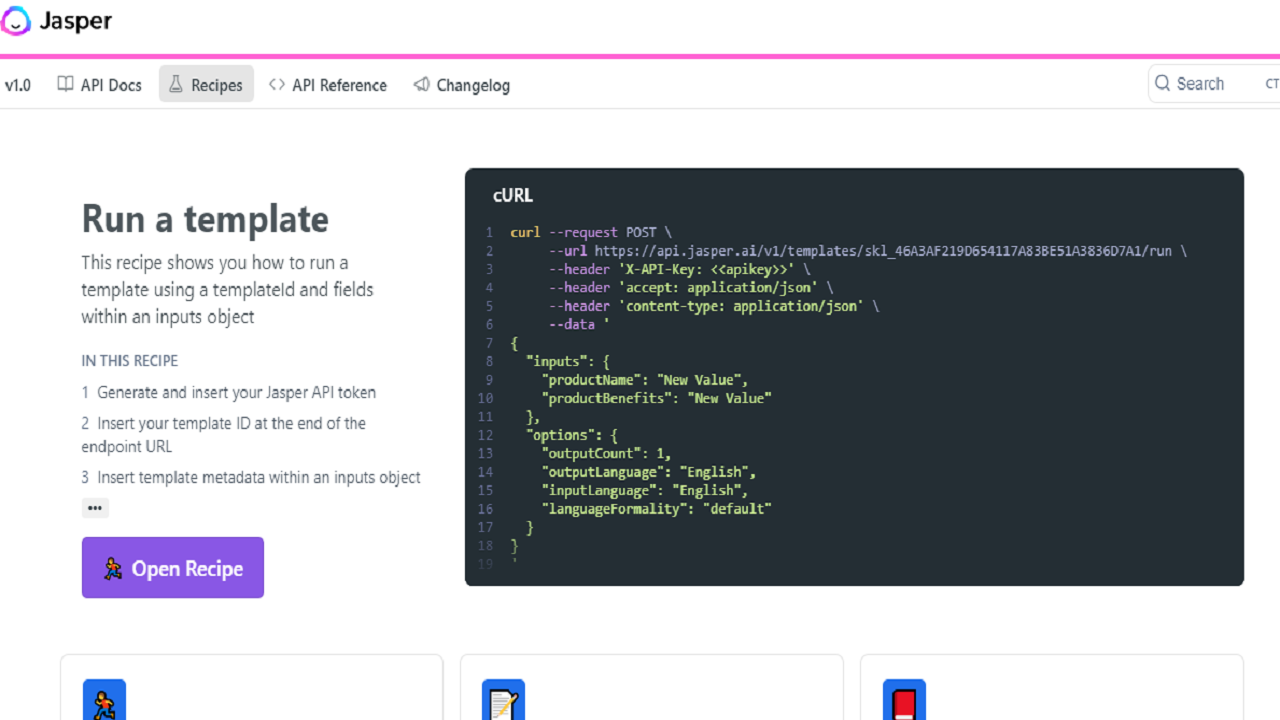Click the "productName" code line
This screenshot has height=720, width=1280.
pos(645,380)
